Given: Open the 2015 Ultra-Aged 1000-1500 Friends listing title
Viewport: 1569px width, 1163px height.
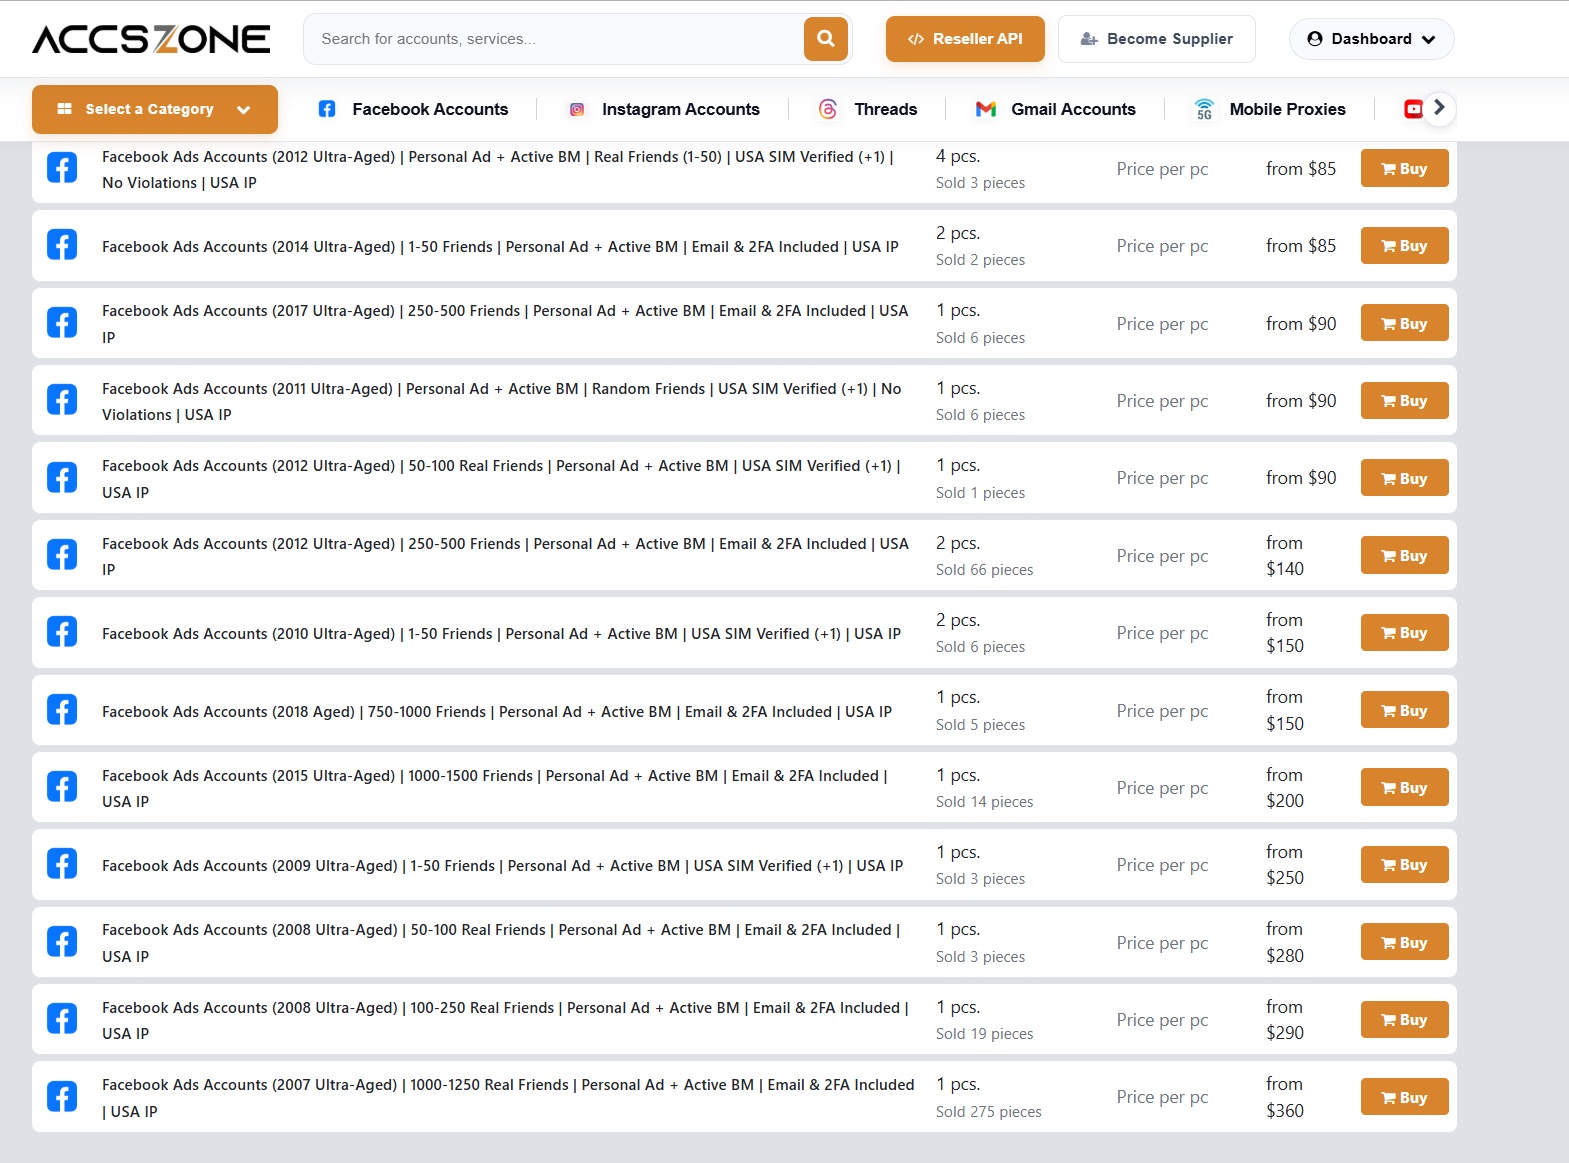Looking at the screenshot, I should [495, 789].
